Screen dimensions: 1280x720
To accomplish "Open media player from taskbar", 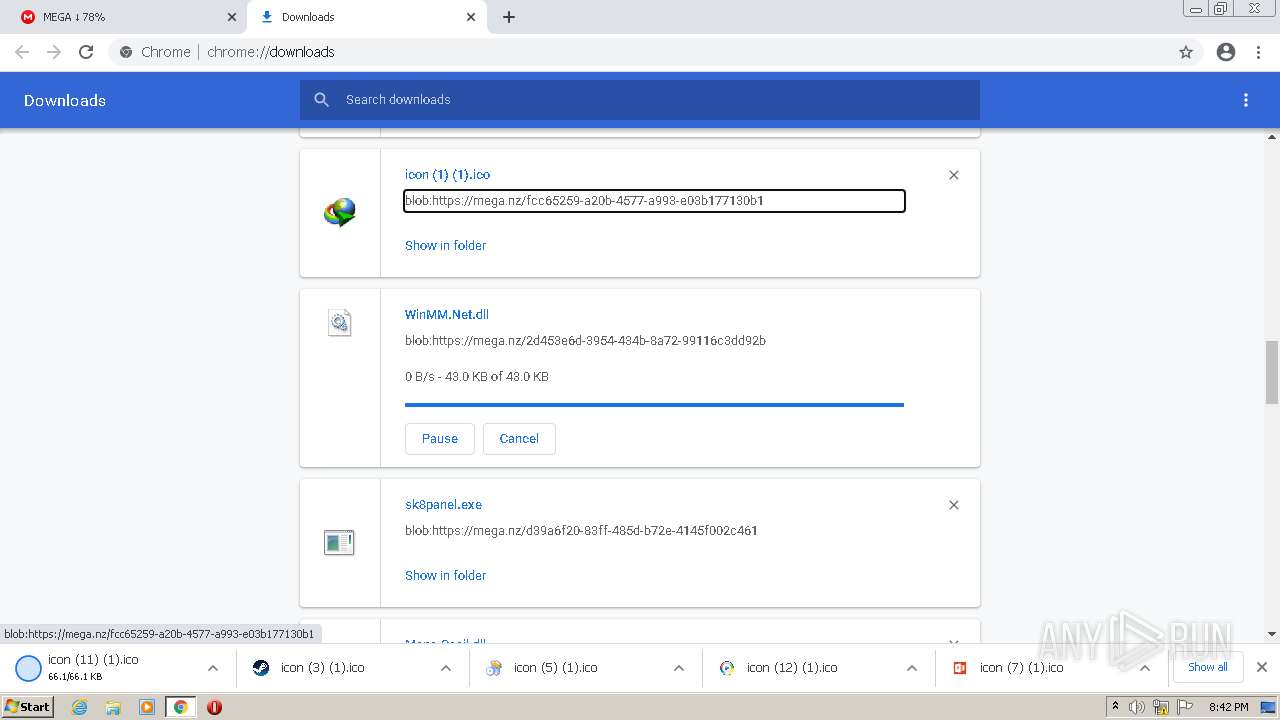I will click(x=147, y=707).
